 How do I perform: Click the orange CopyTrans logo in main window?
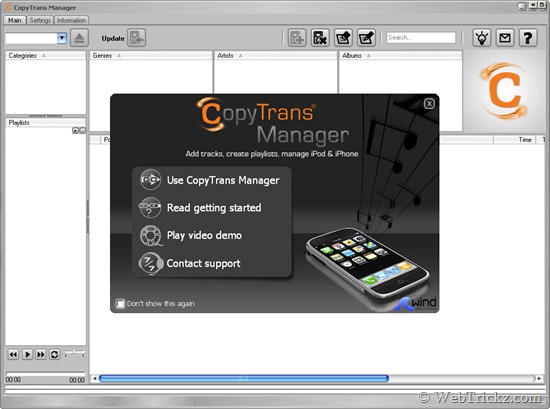click(504, 90)
